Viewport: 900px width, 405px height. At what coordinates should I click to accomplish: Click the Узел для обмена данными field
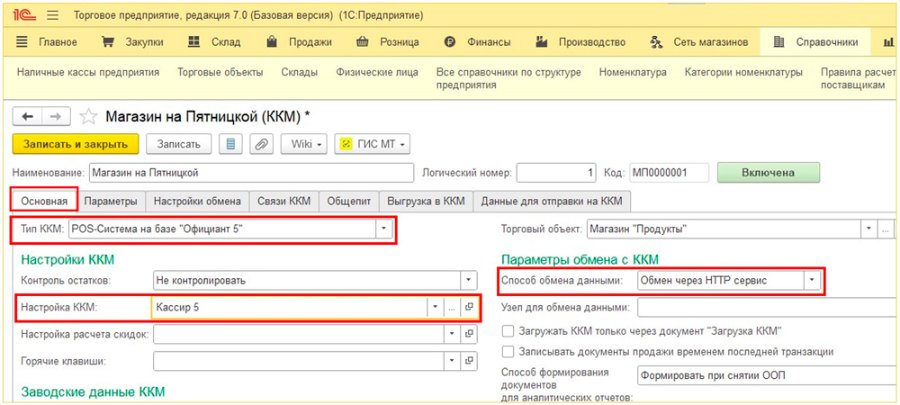766,307
